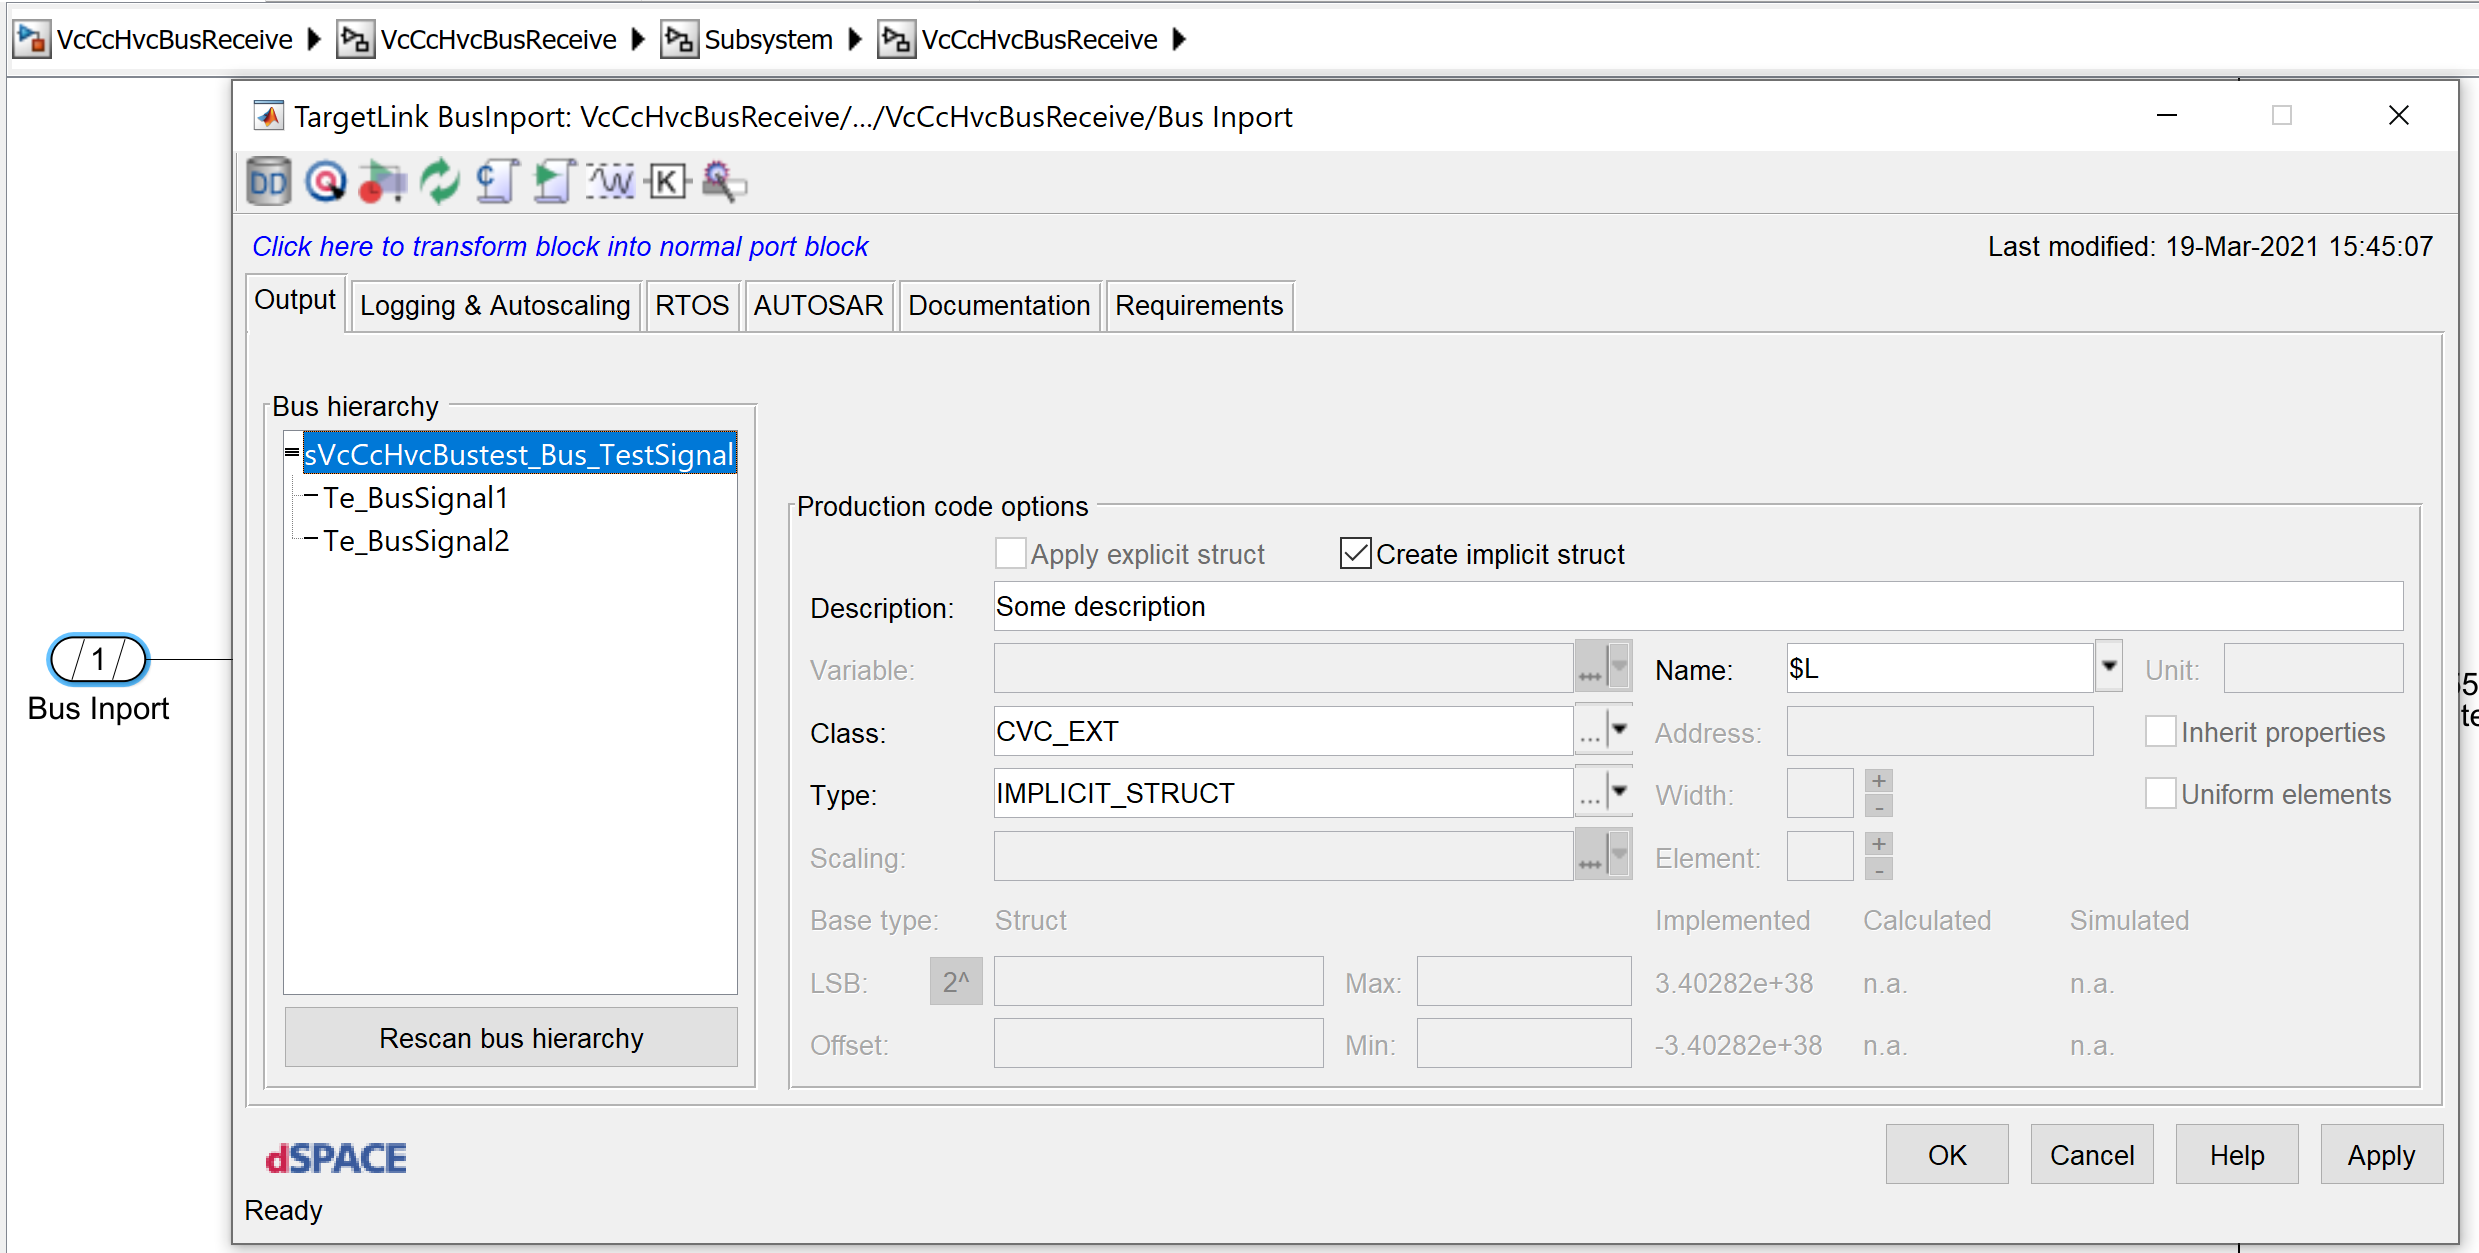Click the K gain block icon
2479x1253 pixels.
pyautogui.click(x=668, y=182)
